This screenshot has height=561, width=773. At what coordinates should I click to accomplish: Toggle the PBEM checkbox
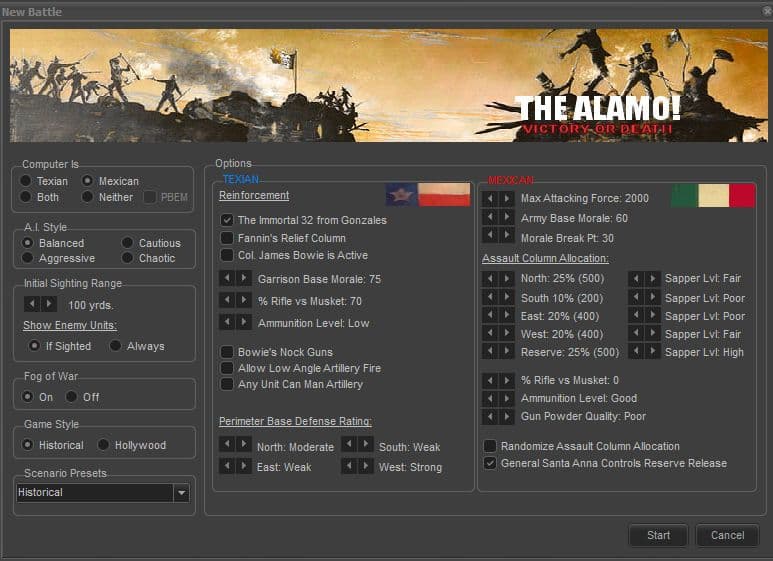point(150,197)
